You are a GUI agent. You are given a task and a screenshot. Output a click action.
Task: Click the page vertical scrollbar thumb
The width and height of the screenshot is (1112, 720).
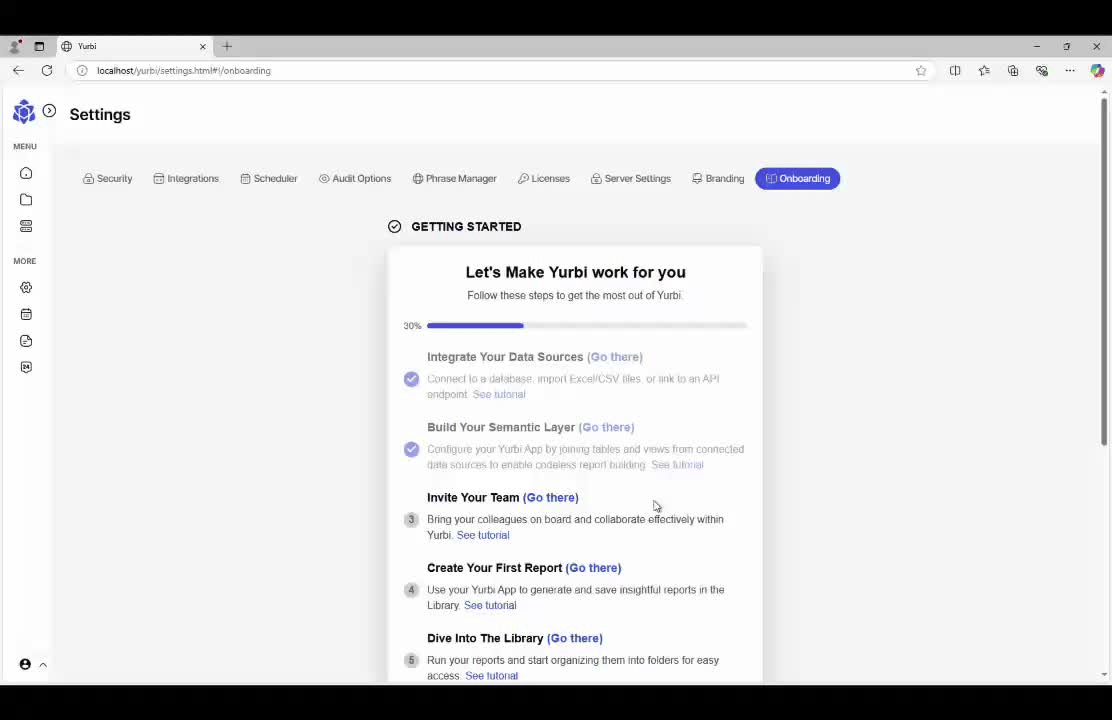click(1103, 272)
